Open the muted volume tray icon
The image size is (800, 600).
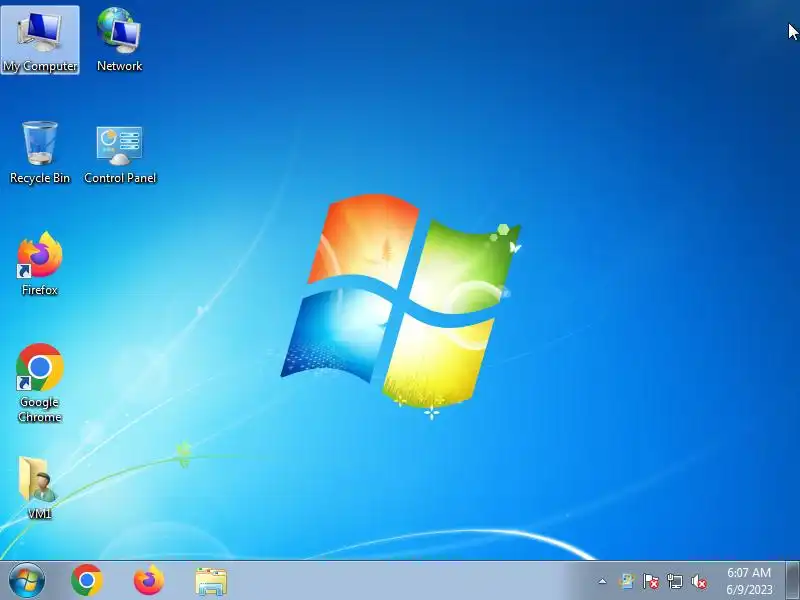[x=699, y=581]
